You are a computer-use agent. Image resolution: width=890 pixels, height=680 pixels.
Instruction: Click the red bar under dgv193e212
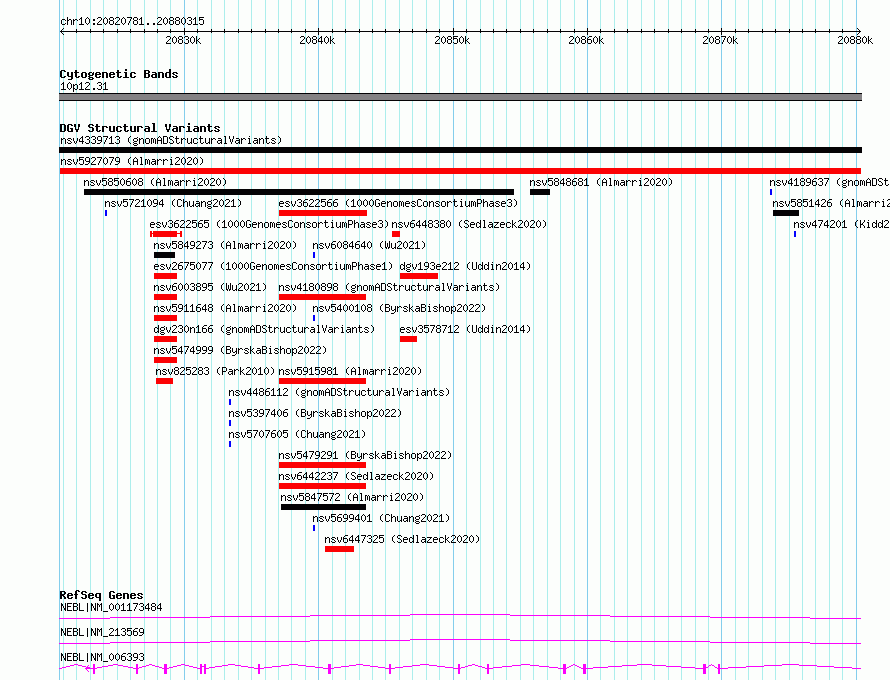(419, 276)
